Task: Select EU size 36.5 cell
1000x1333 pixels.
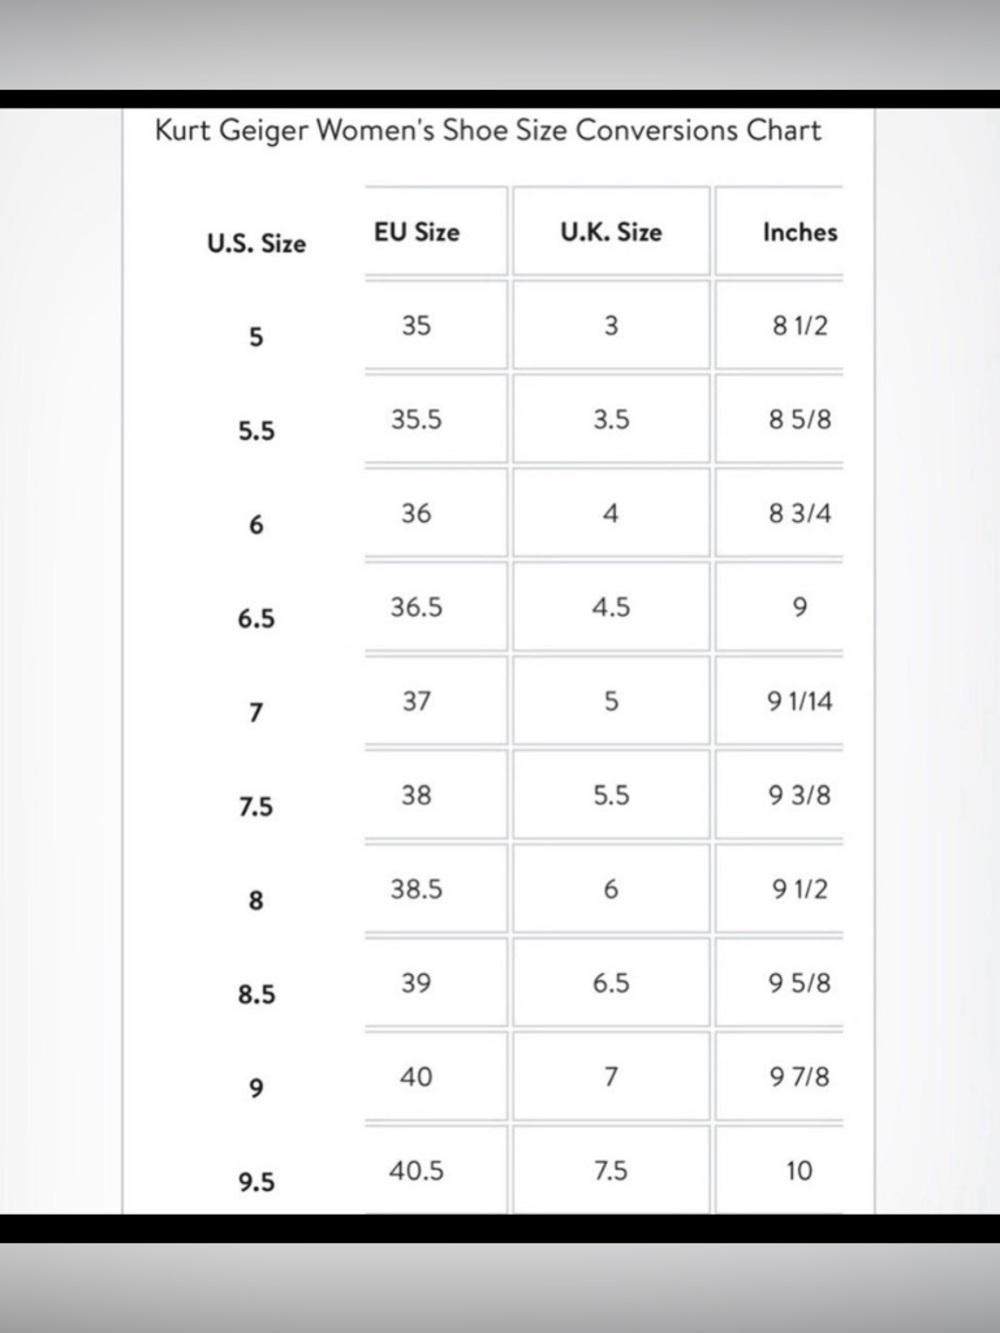Action: coord(436,607)
